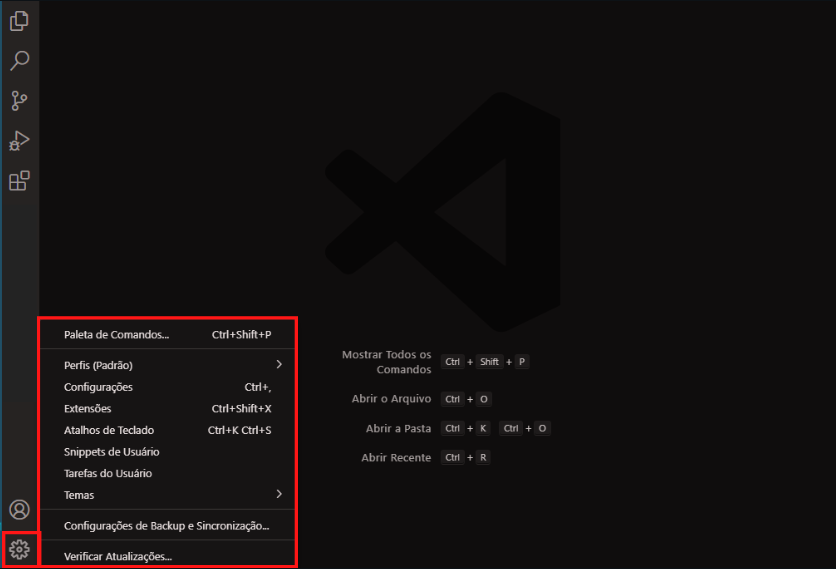Open the Source Control view icon

[19, 100]
